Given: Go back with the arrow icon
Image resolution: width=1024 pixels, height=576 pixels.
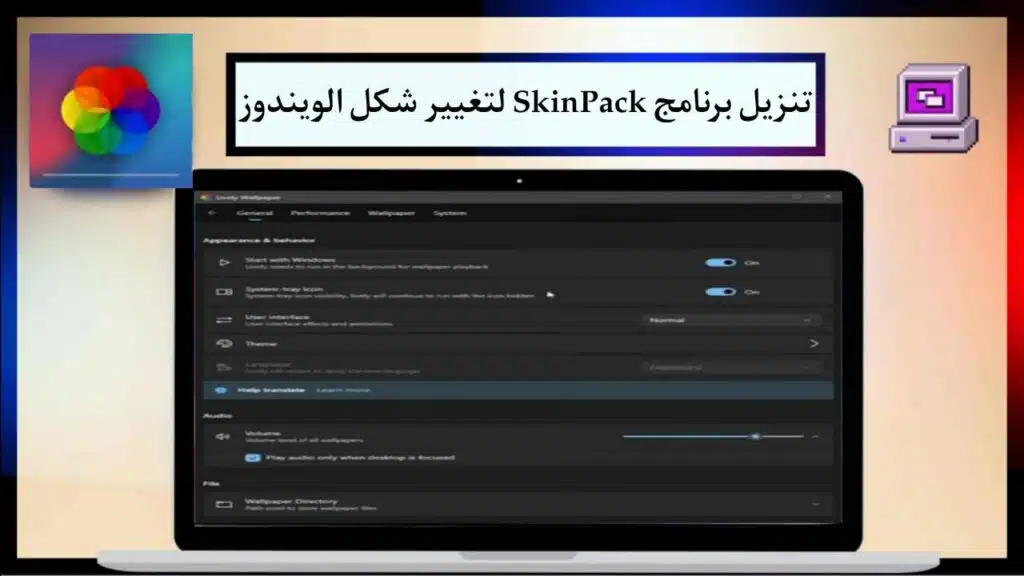Looking at the screenshot, I should click(212, 212).
